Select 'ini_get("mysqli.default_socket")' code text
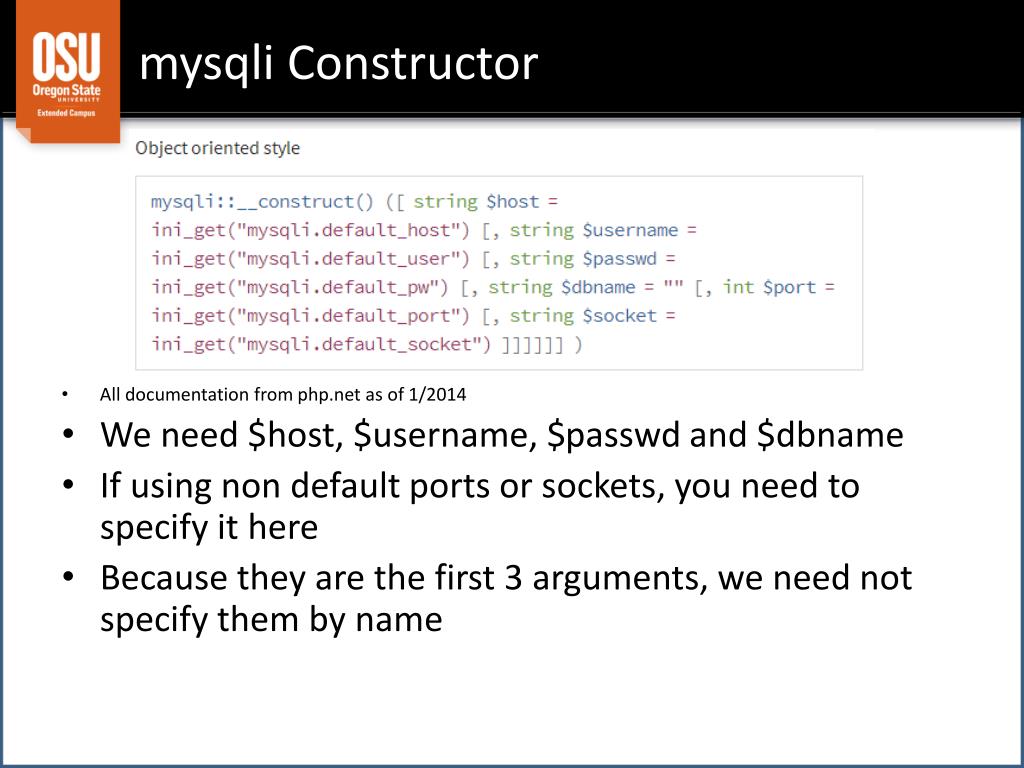This screenshot has height=768, width=1024. (x=321, y=344)
